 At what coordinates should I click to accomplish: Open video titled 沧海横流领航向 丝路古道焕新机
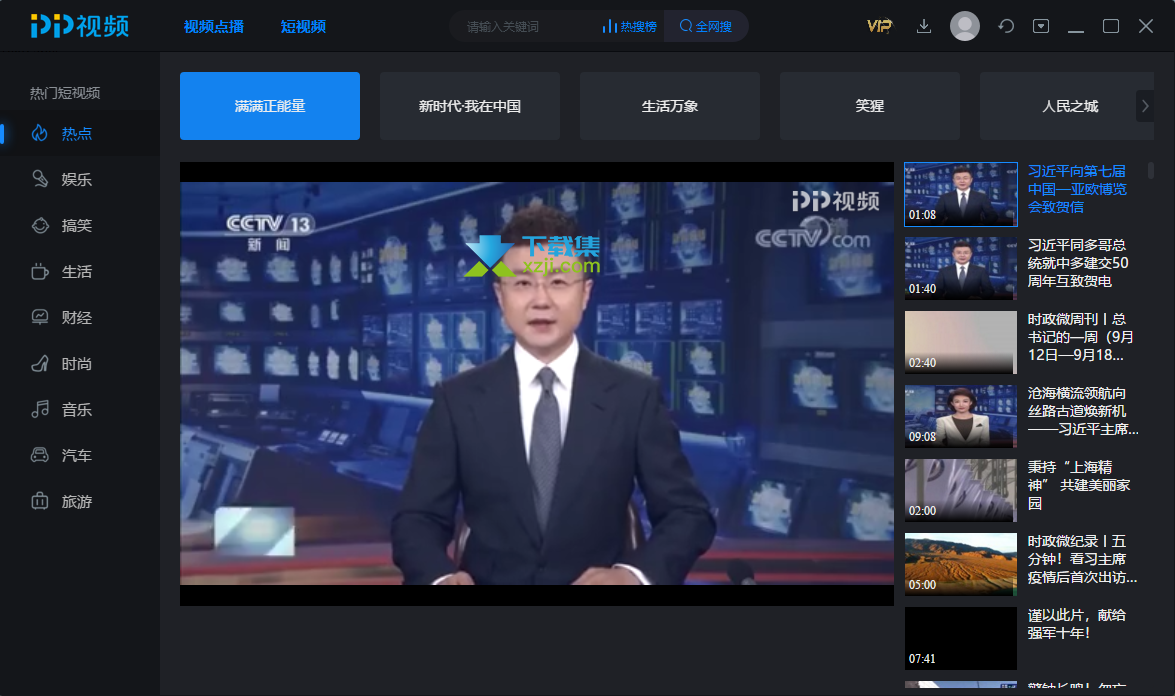(x=1083, y=411)
